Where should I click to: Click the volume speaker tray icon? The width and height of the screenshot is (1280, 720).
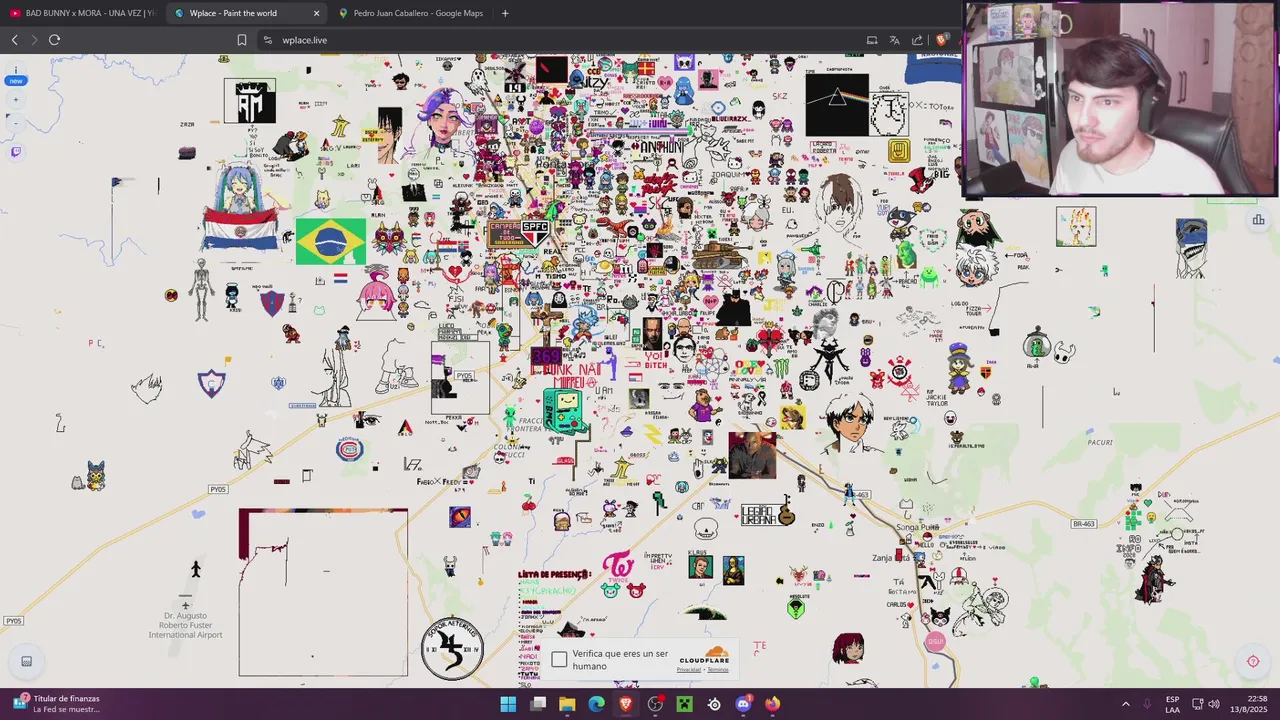1214,704
